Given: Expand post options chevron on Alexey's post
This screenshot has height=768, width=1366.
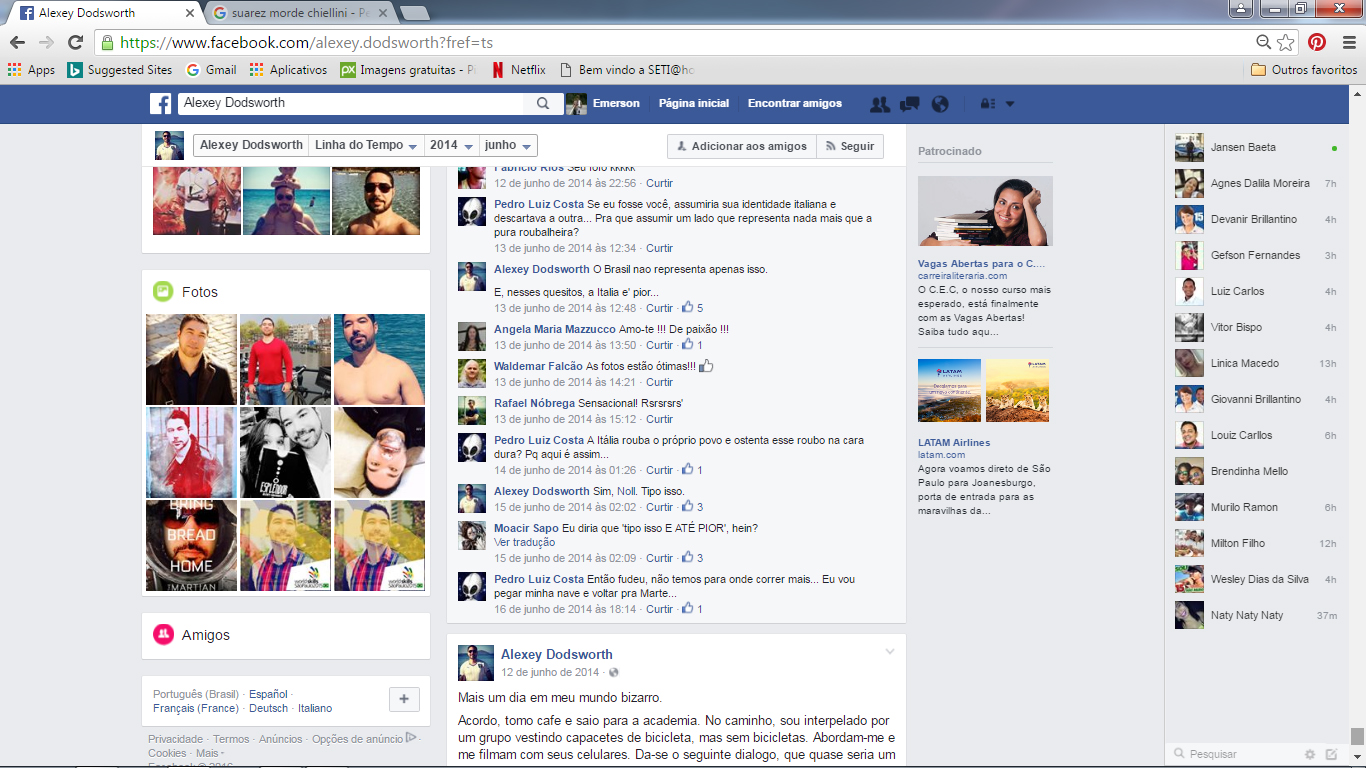Looking at the screenshot, I should click(889, 652).
